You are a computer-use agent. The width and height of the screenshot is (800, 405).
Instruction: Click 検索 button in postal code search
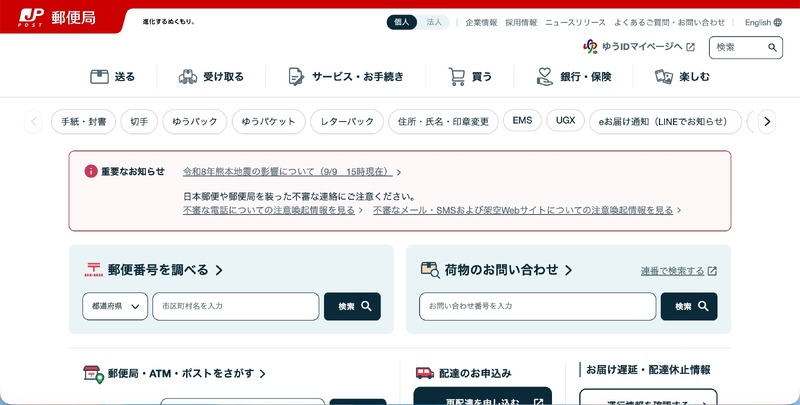[x=353, y=307]
